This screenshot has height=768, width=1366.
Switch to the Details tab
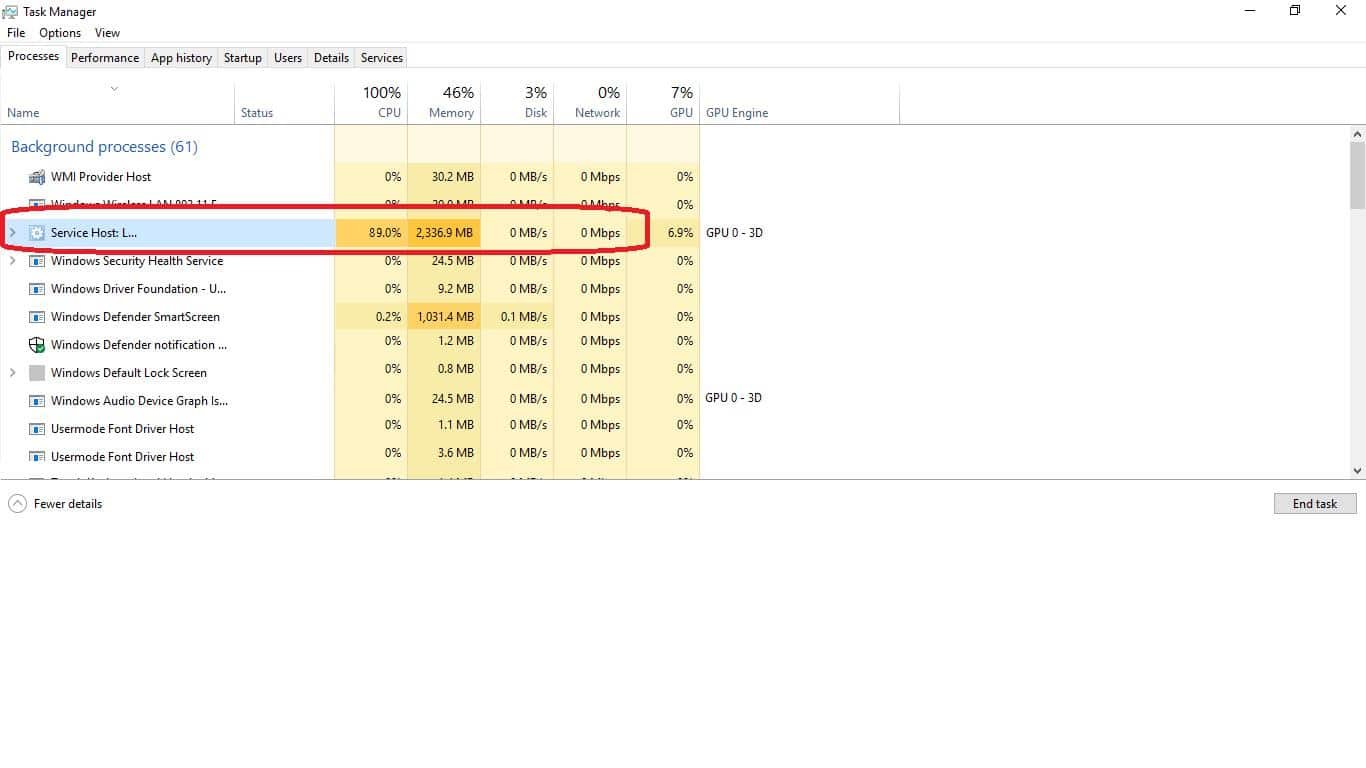click(x=331, y=58)
